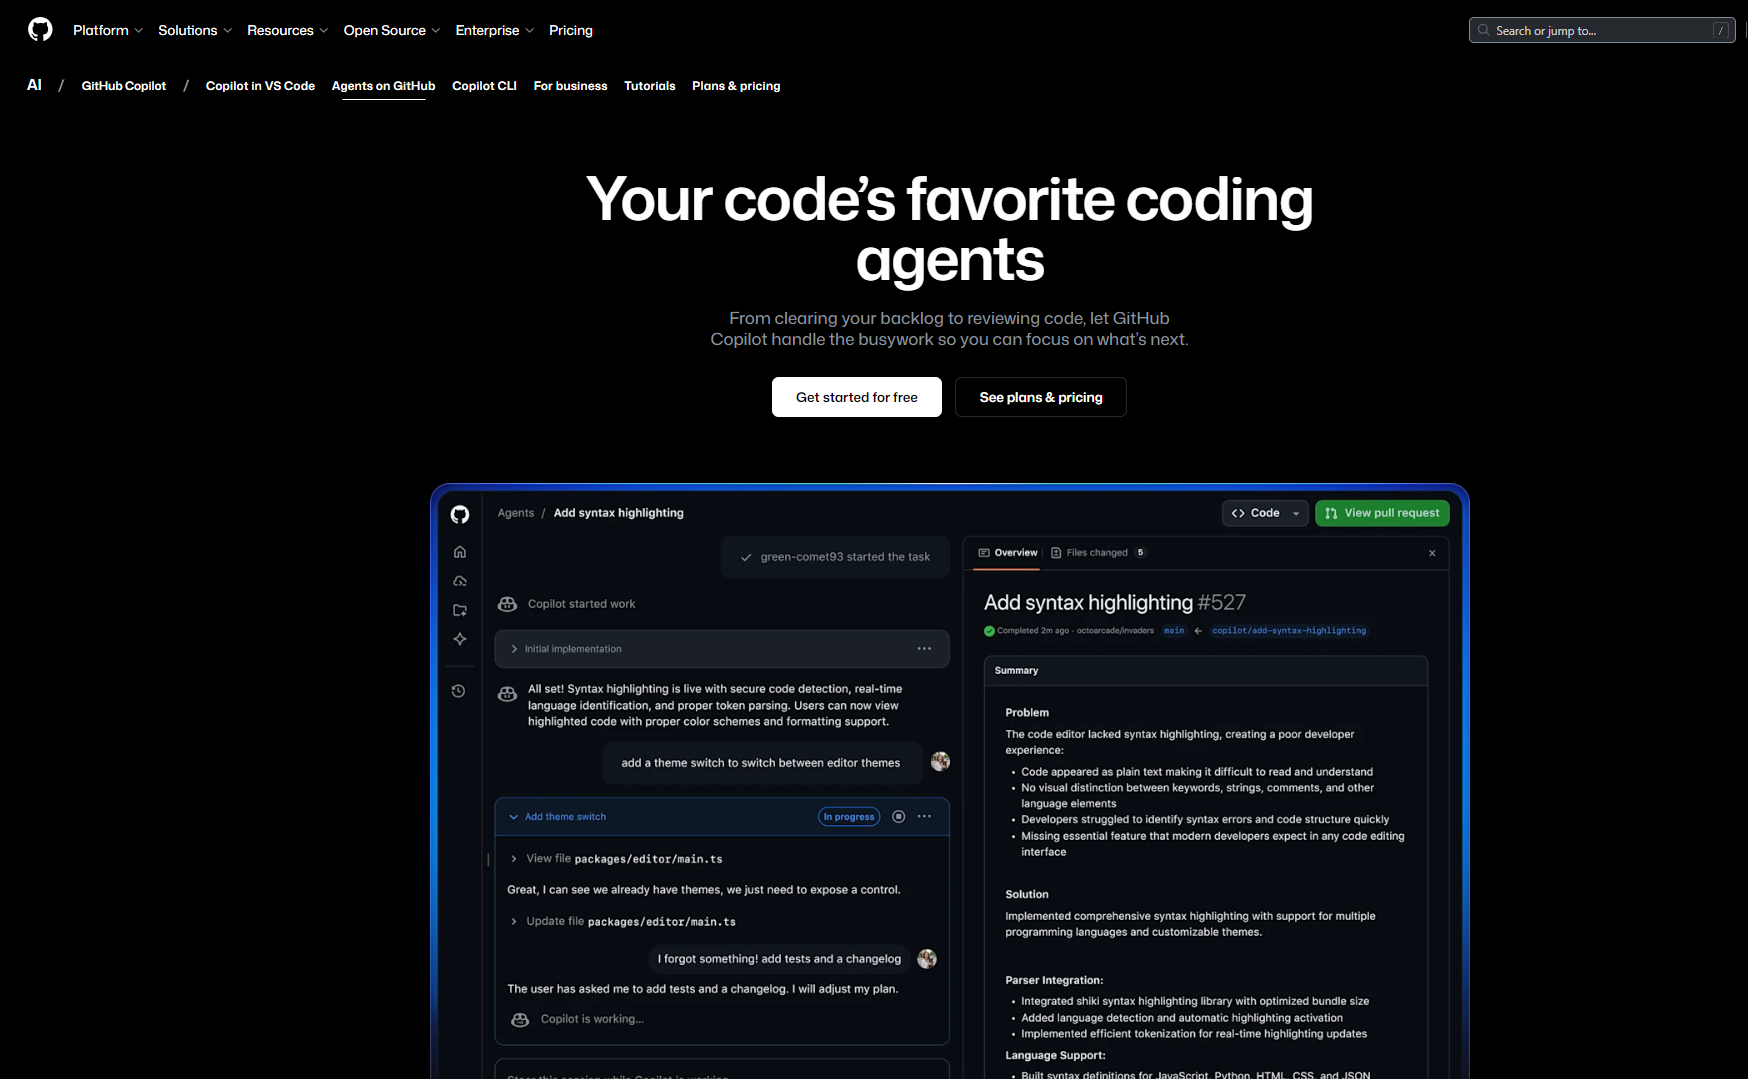
Task: Click the GitHub logo in the top navigation
Action: 40,29
